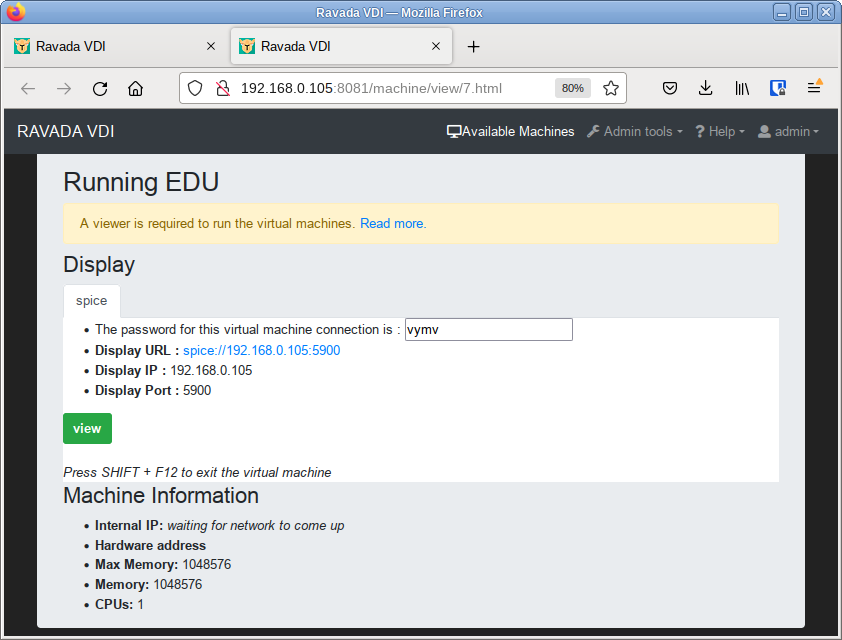Click the 'waiting for network to come up' text
The image size is (842, 640).
(256, 526)
